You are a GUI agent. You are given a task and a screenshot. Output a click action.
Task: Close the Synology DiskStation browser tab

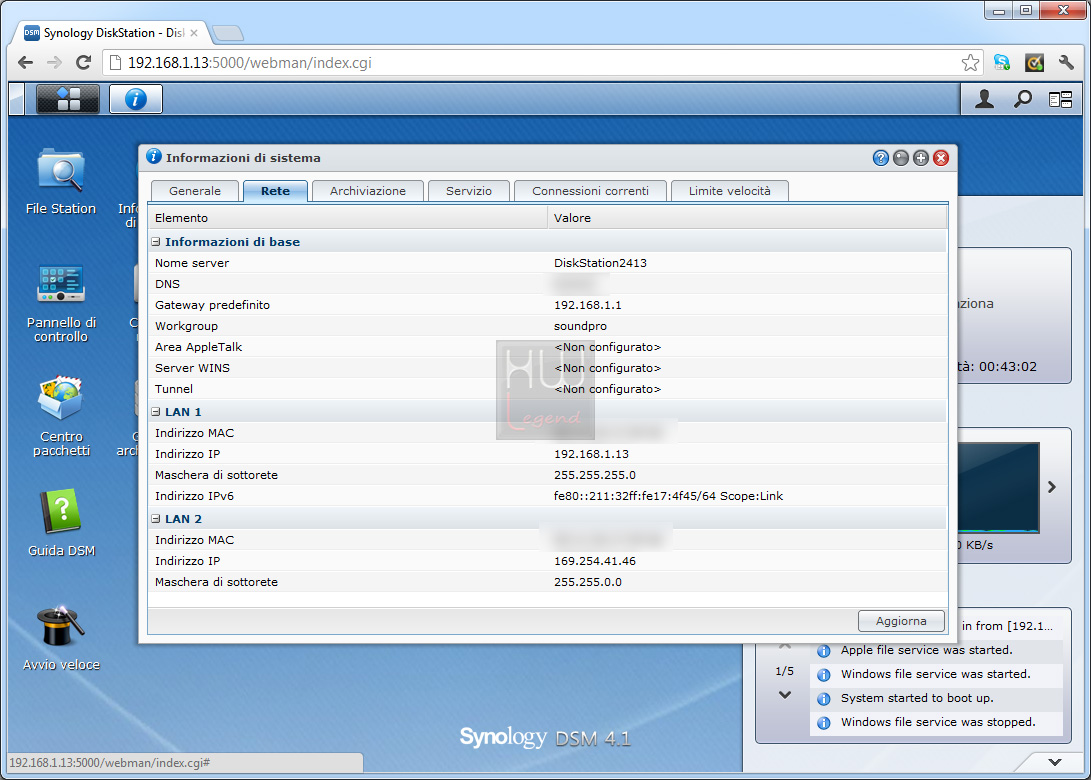coord(194,33)
